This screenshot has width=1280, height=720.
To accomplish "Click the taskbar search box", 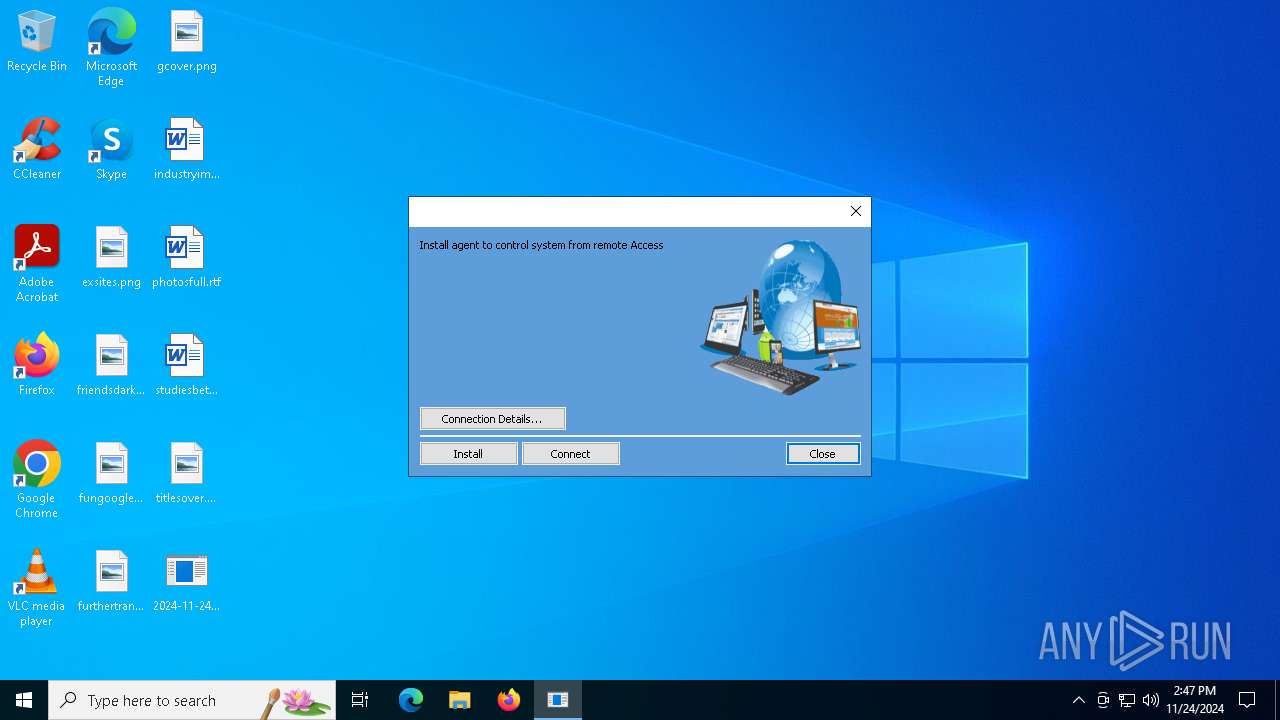I will coord(192,700).
